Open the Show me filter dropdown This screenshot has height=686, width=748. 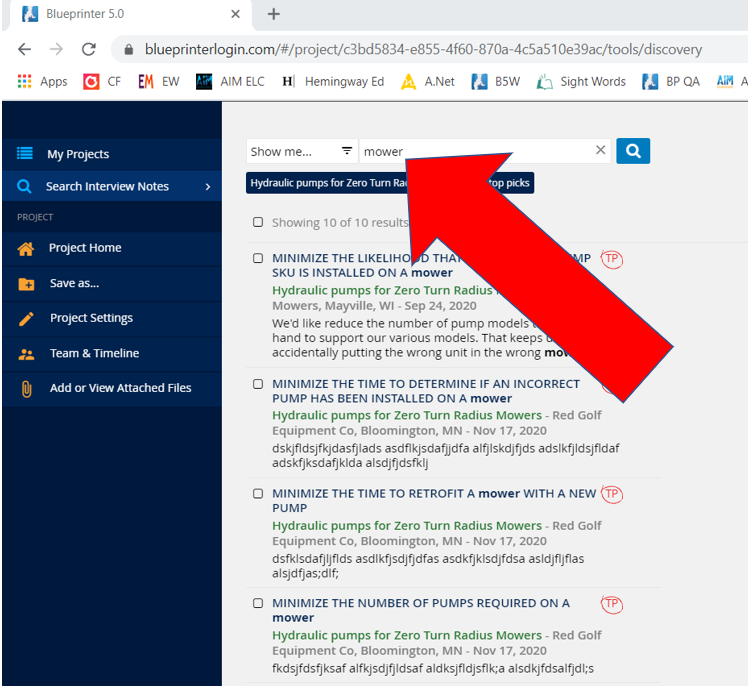click(x=301, y=151)
